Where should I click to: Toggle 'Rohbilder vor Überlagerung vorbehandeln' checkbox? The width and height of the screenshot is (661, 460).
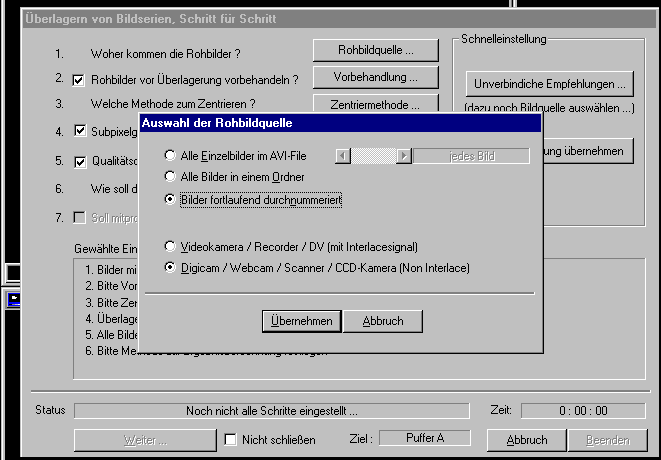(x=80, y=80)
